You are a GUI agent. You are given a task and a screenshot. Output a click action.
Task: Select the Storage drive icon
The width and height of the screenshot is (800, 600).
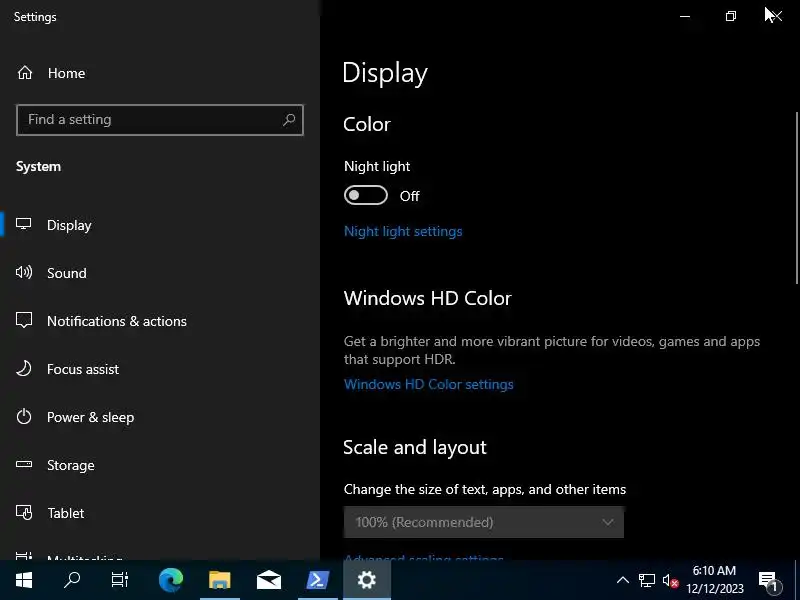point(23,464)
